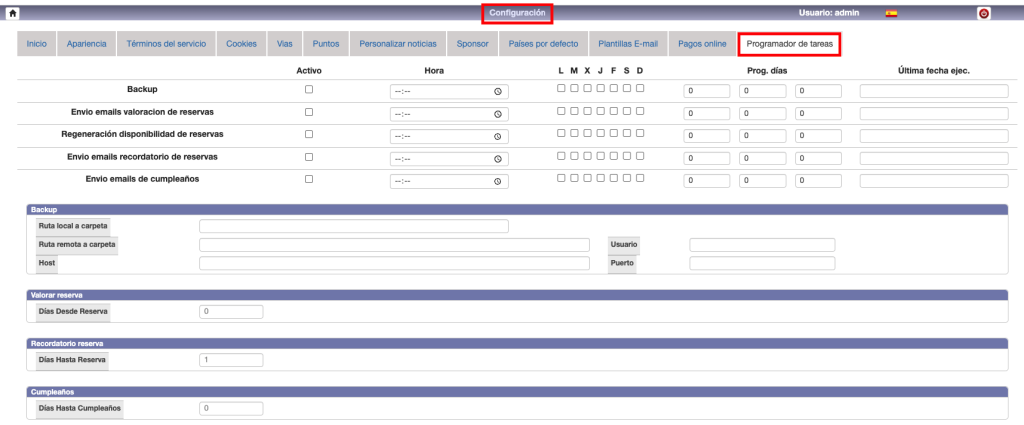Enable the Activo checkbox for Backup

pos(309,89)
